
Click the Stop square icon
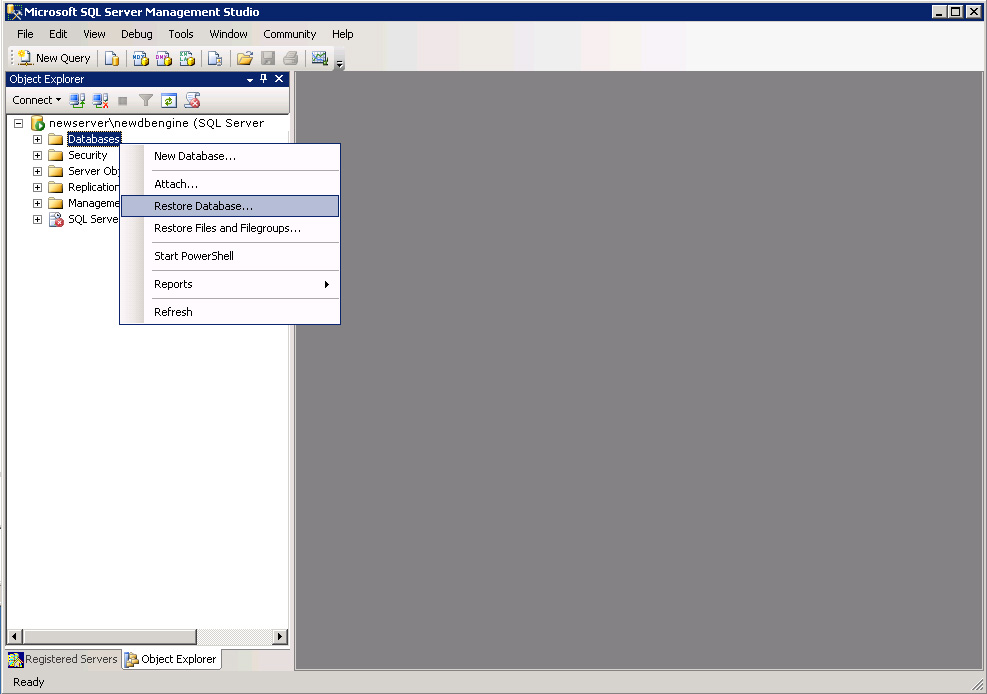click(123, 101)
